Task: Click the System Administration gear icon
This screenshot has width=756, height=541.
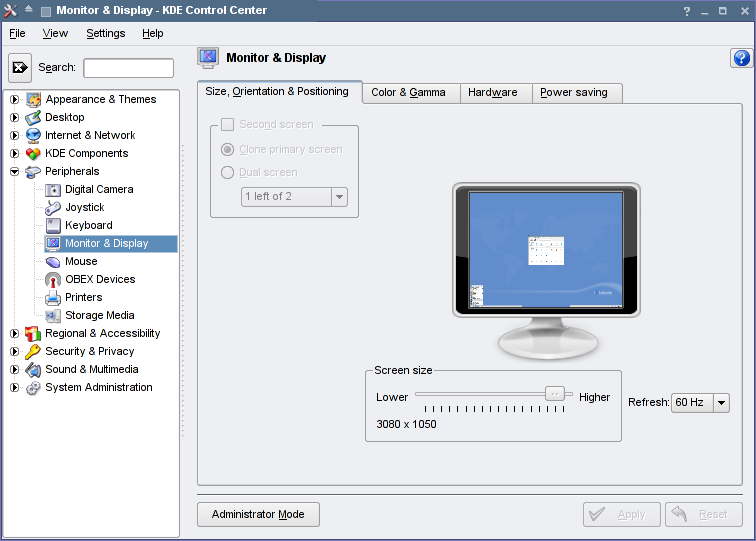Action: 33,388
